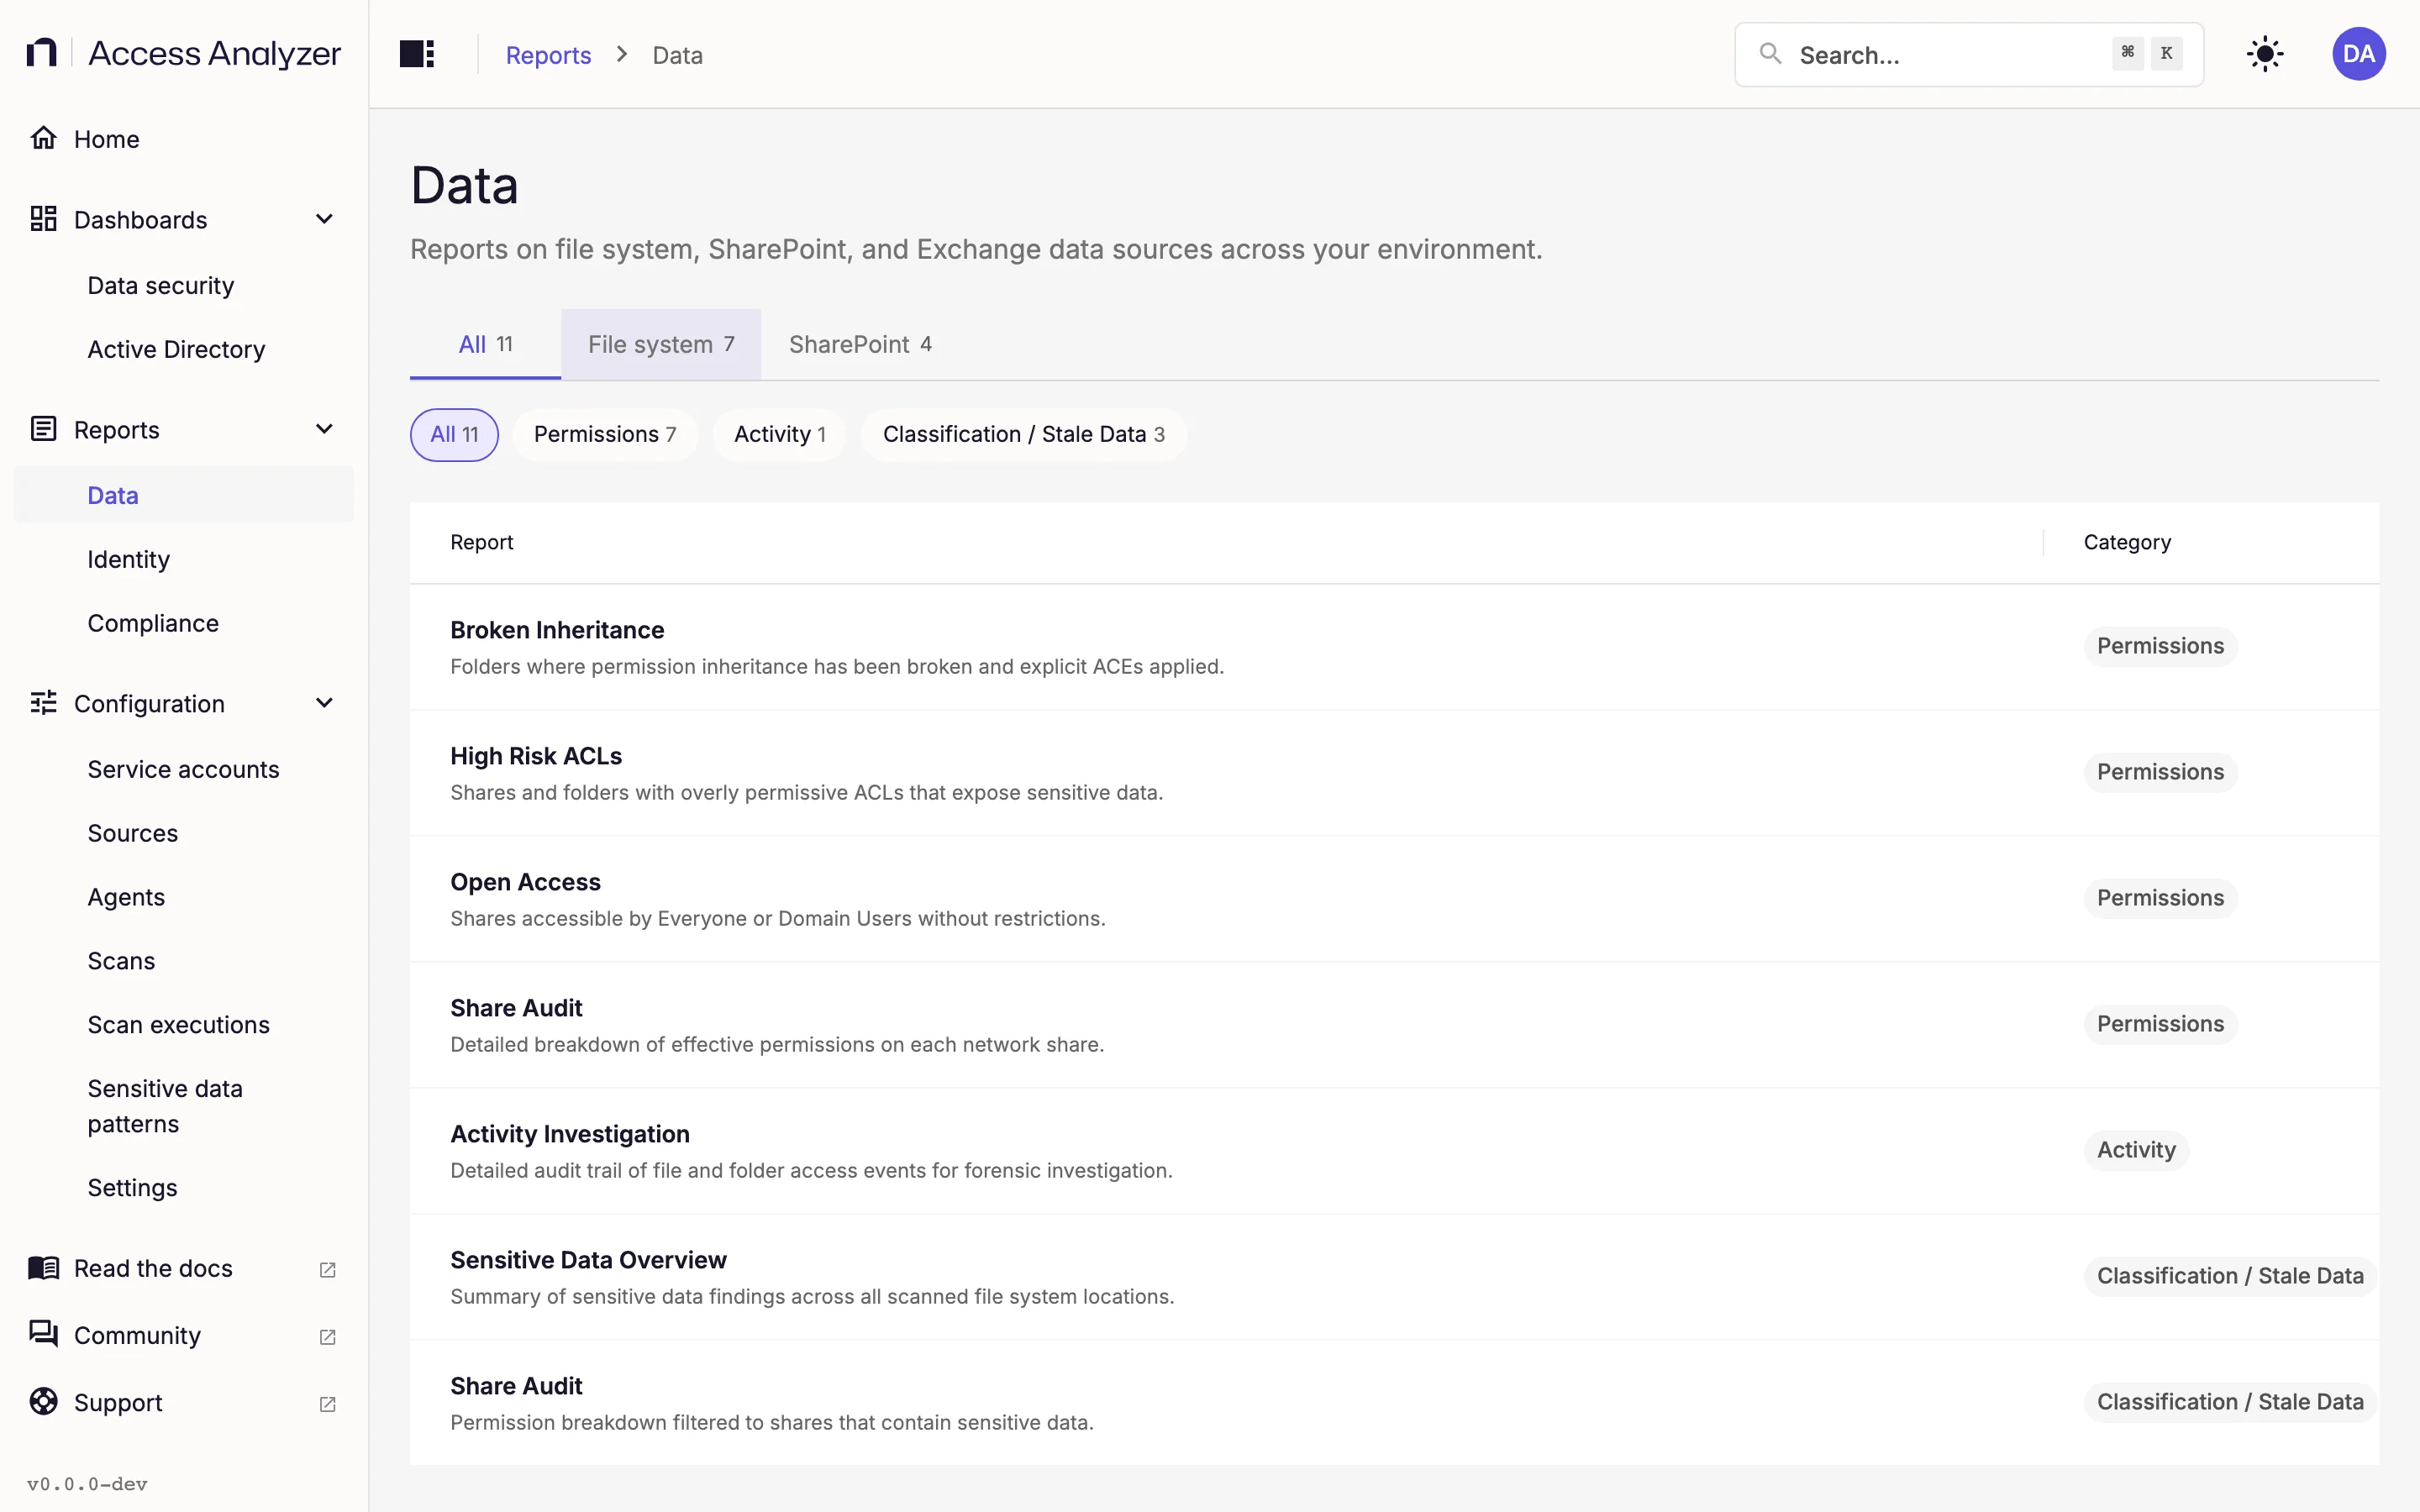The height and width of the screenshot is (1512, 2420).
Task: Open Sensitive data patterns page
Action: click(x=184, y=1106)
